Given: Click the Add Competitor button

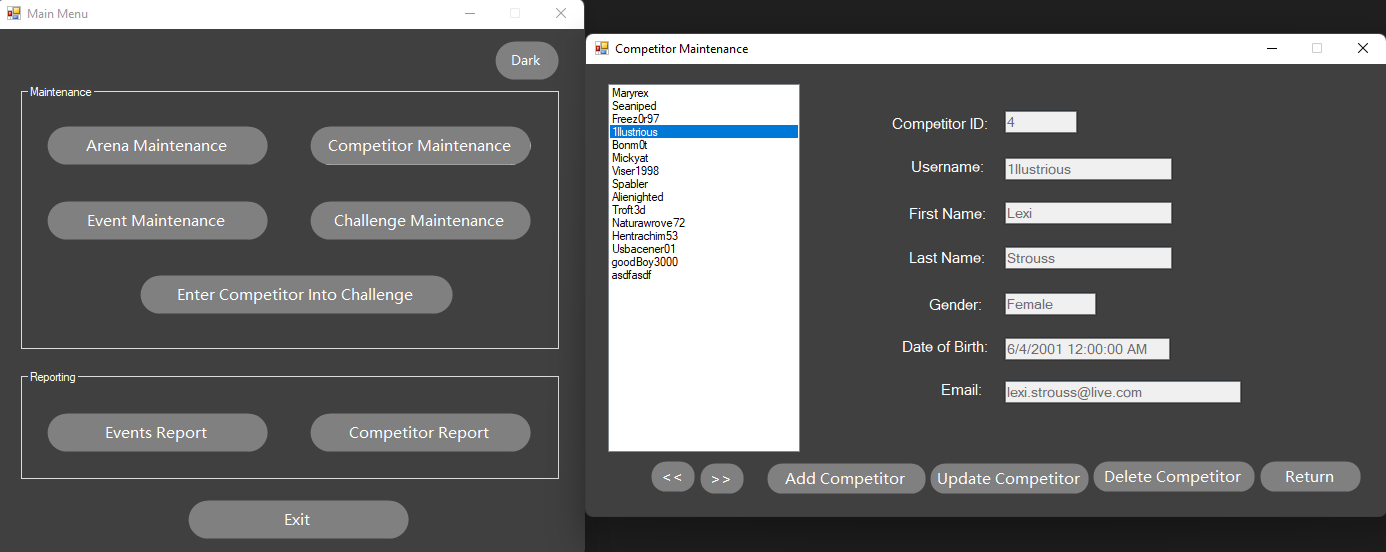Looking at the screenshot, I should pyautogui.click(x=845, y=478).
